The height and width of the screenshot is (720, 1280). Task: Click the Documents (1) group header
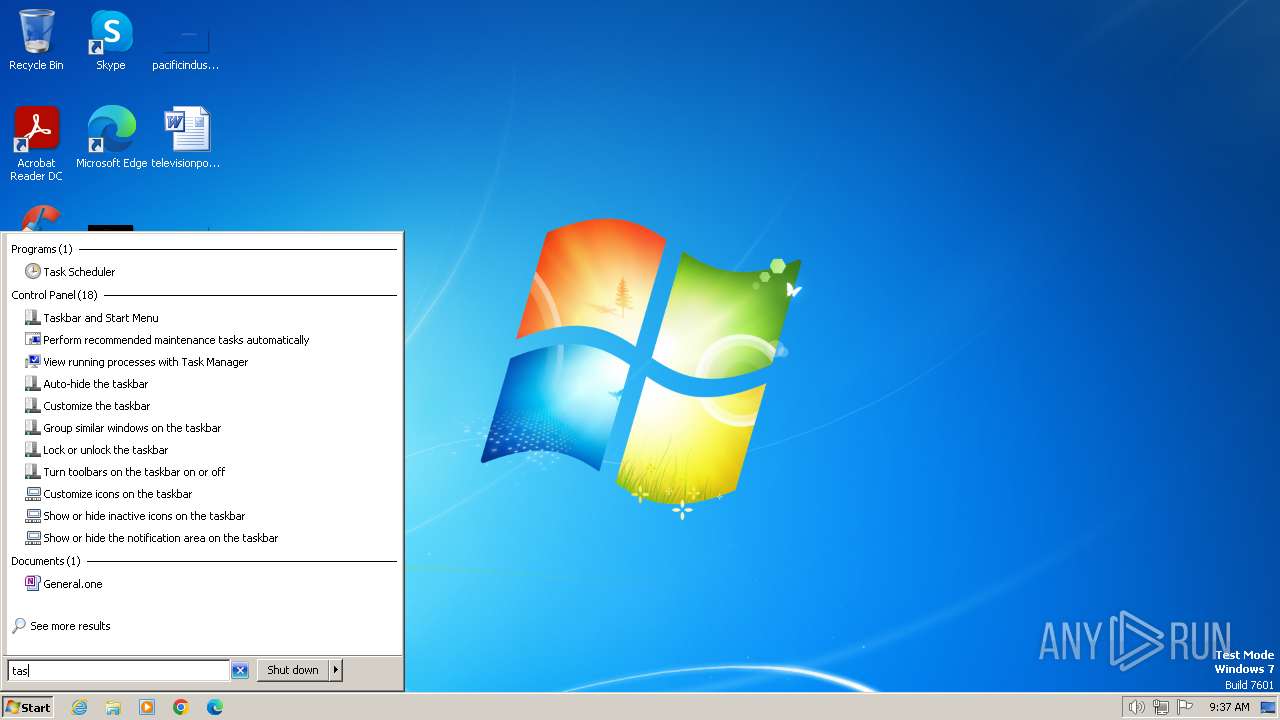[x=46, y=561]
